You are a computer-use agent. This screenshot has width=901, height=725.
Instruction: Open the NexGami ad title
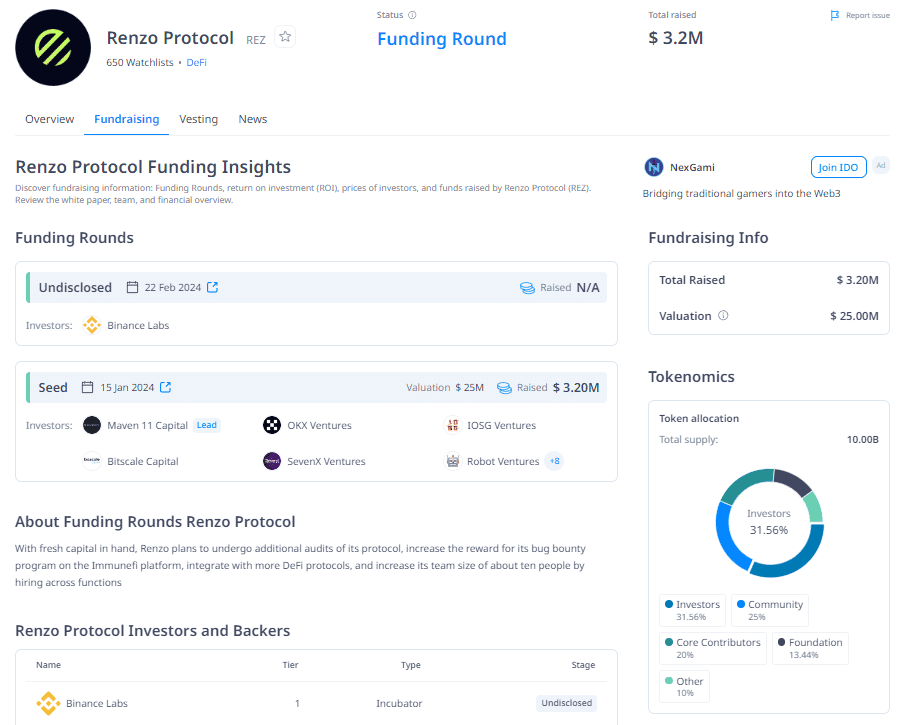692,167
